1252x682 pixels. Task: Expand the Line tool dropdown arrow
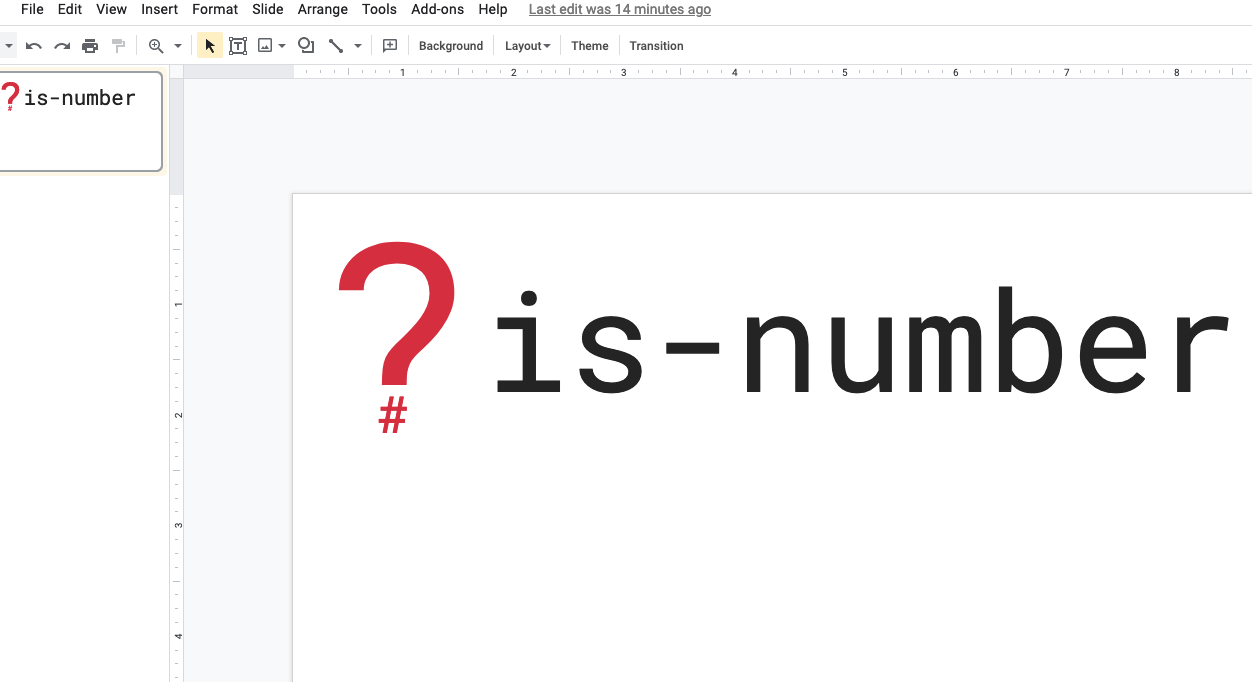(x=356, y=45)
